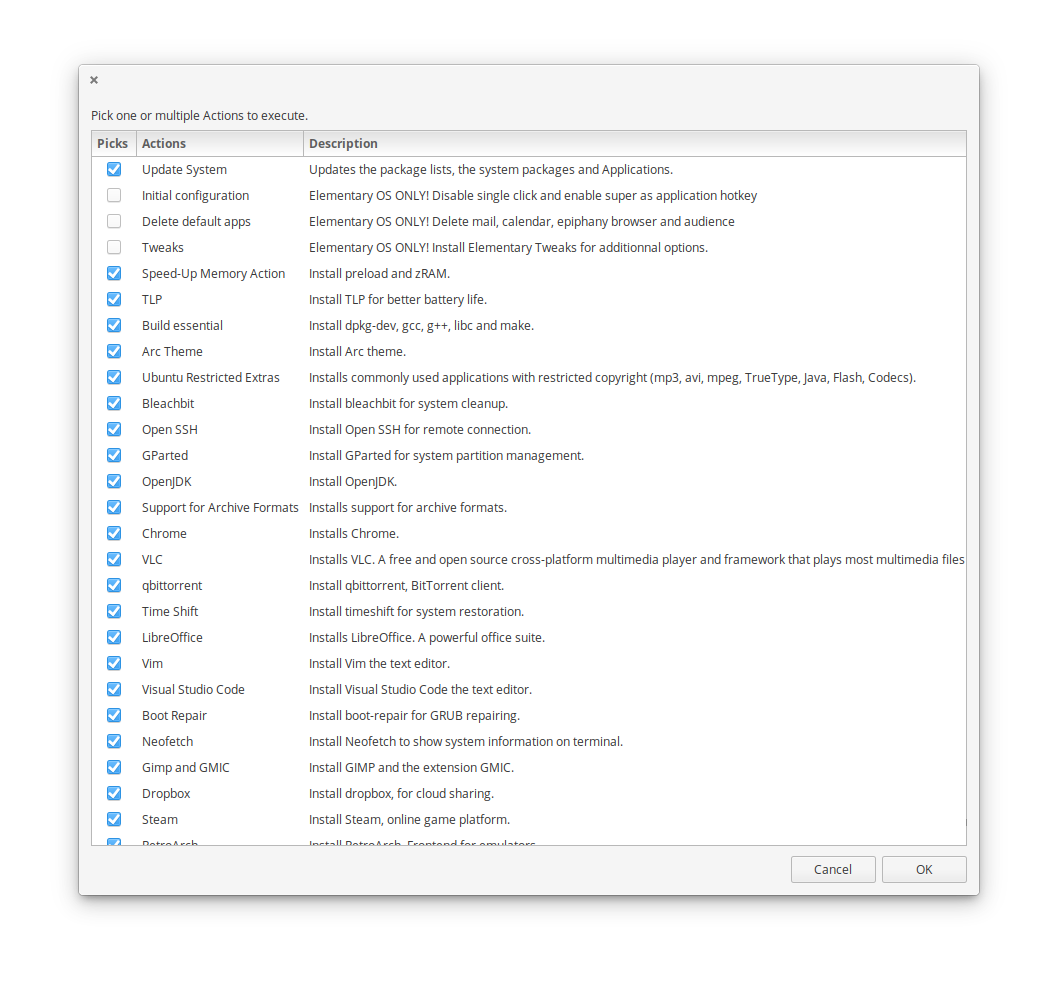This screenshot has width=1058, height=988.
Task: Disable the Boot Repair checkbox
Action: coord(114,715)
